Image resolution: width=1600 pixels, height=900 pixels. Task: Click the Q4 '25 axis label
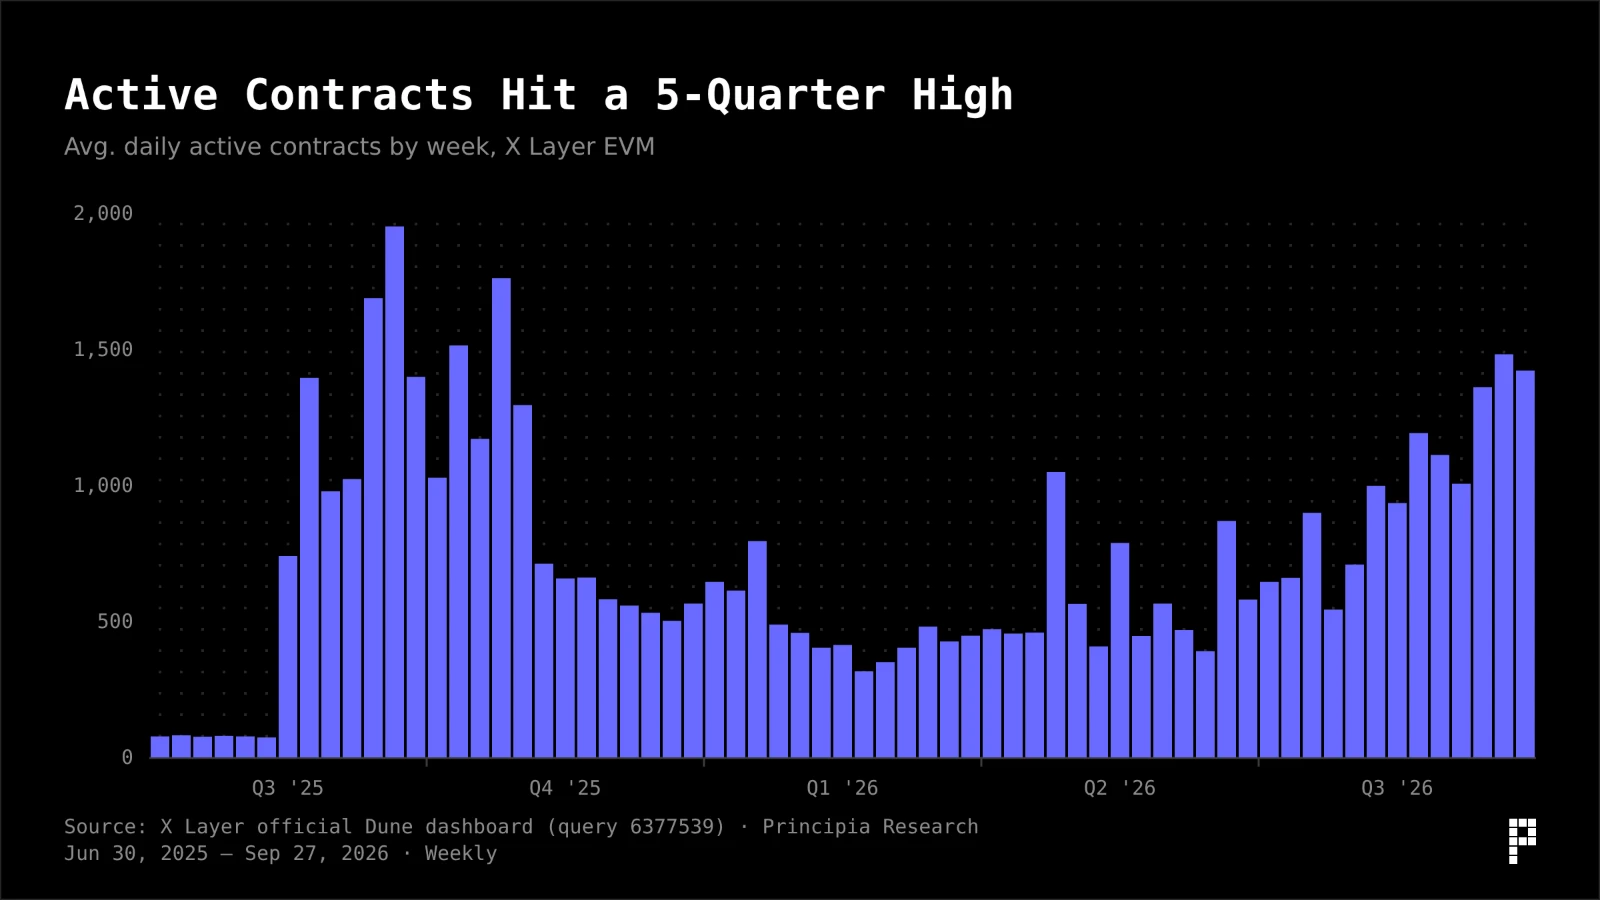click(565, 788)
